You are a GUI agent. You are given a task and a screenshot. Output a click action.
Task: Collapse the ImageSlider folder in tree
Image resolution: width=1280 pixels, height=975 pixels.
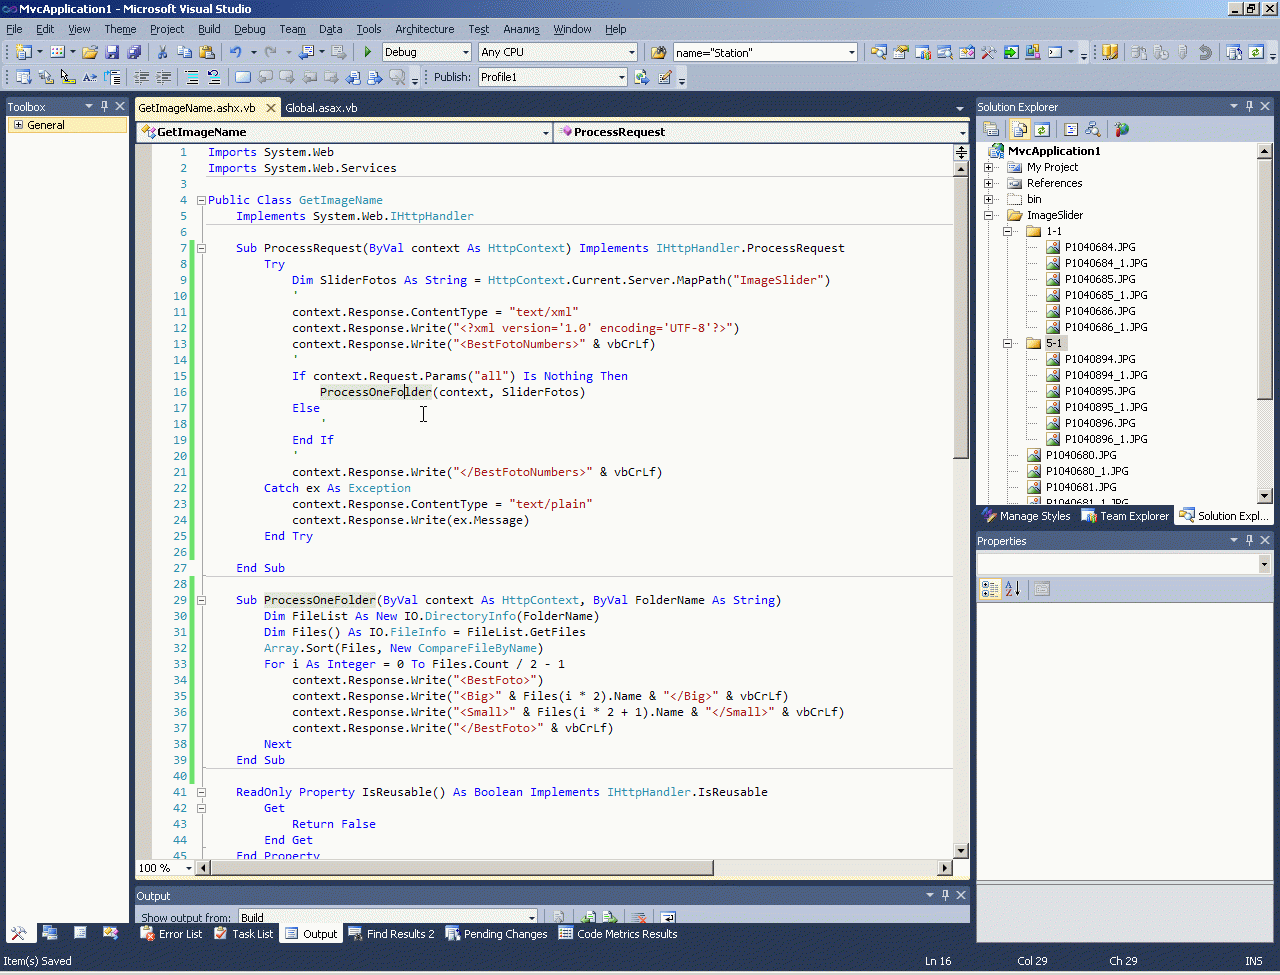click(989, 215)
